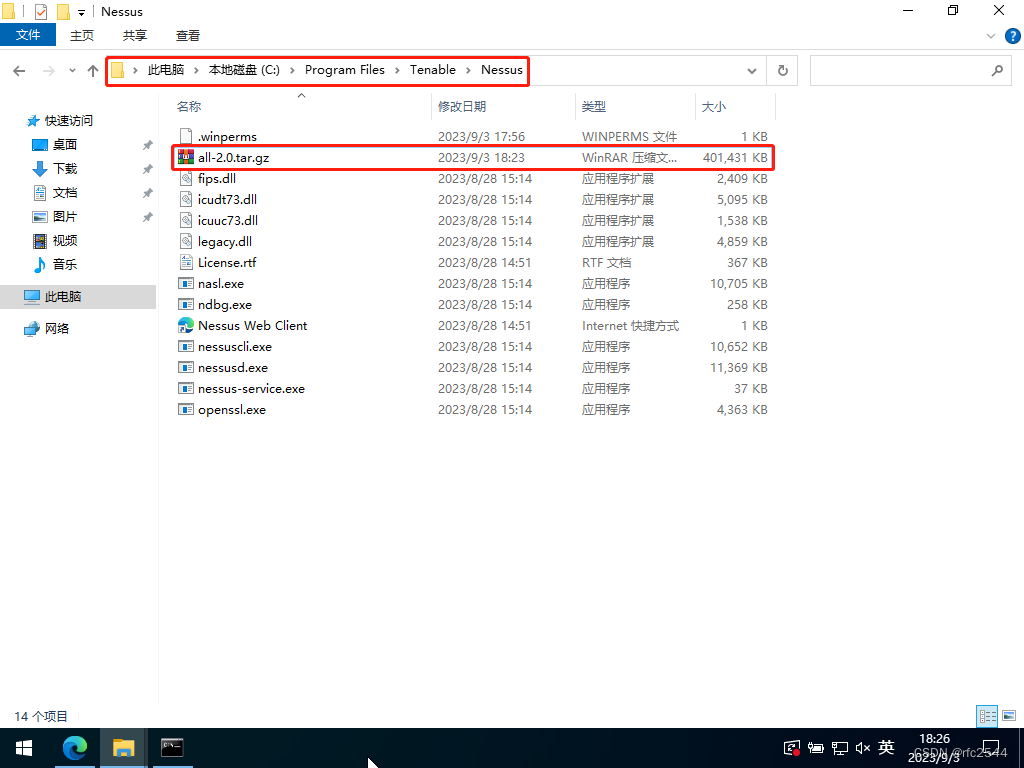
Task: Click Tenable breadcrumb segment
Action: click(x=432, y=70)
